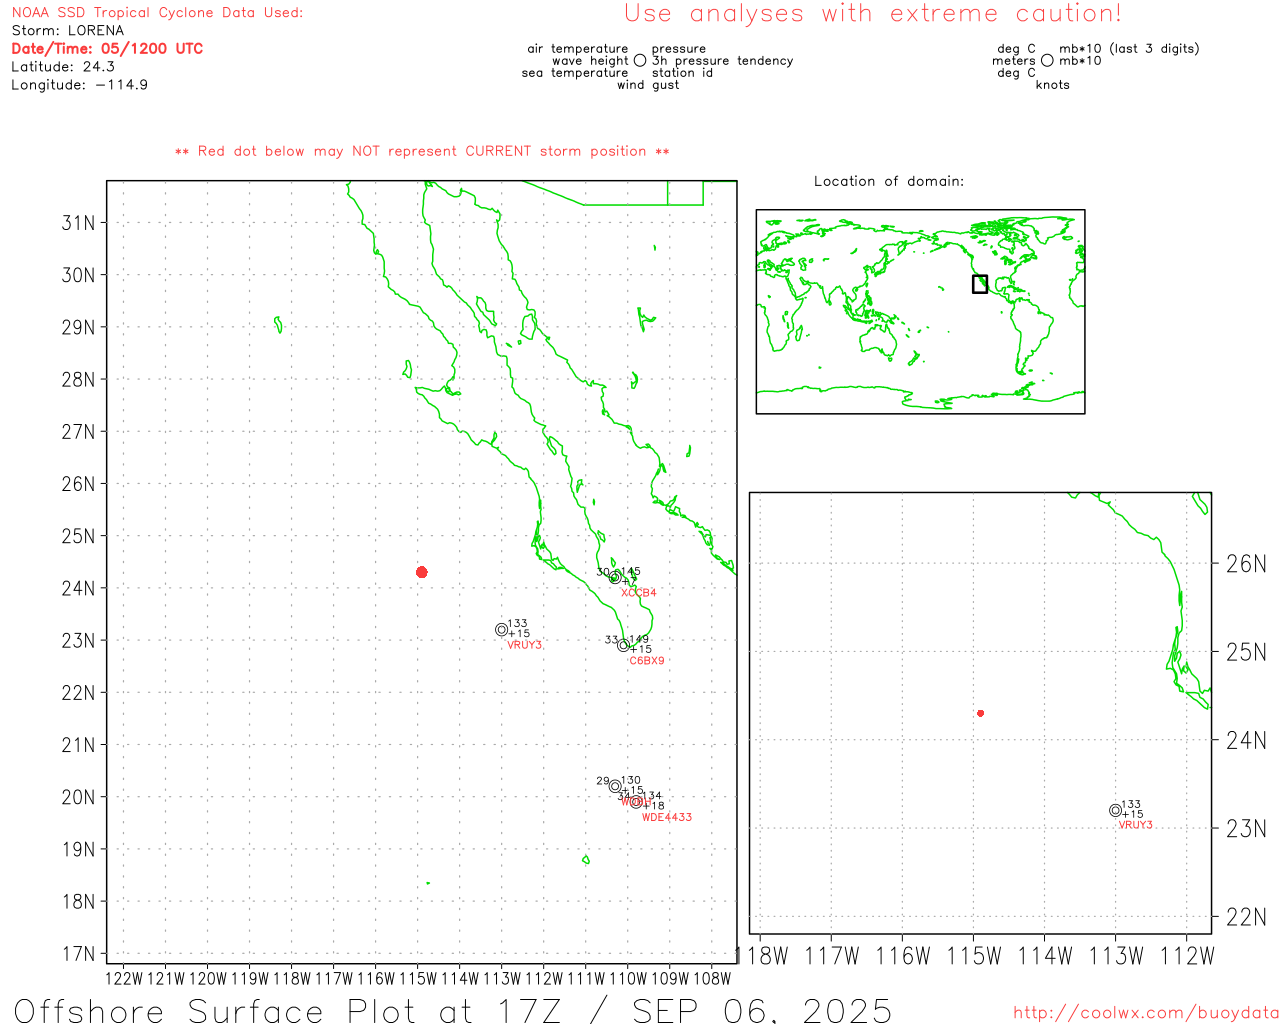Click the 'Storm: LORENA' text
The width and height of the screenshot is (1280, 1024).
(x=68, y=31)
